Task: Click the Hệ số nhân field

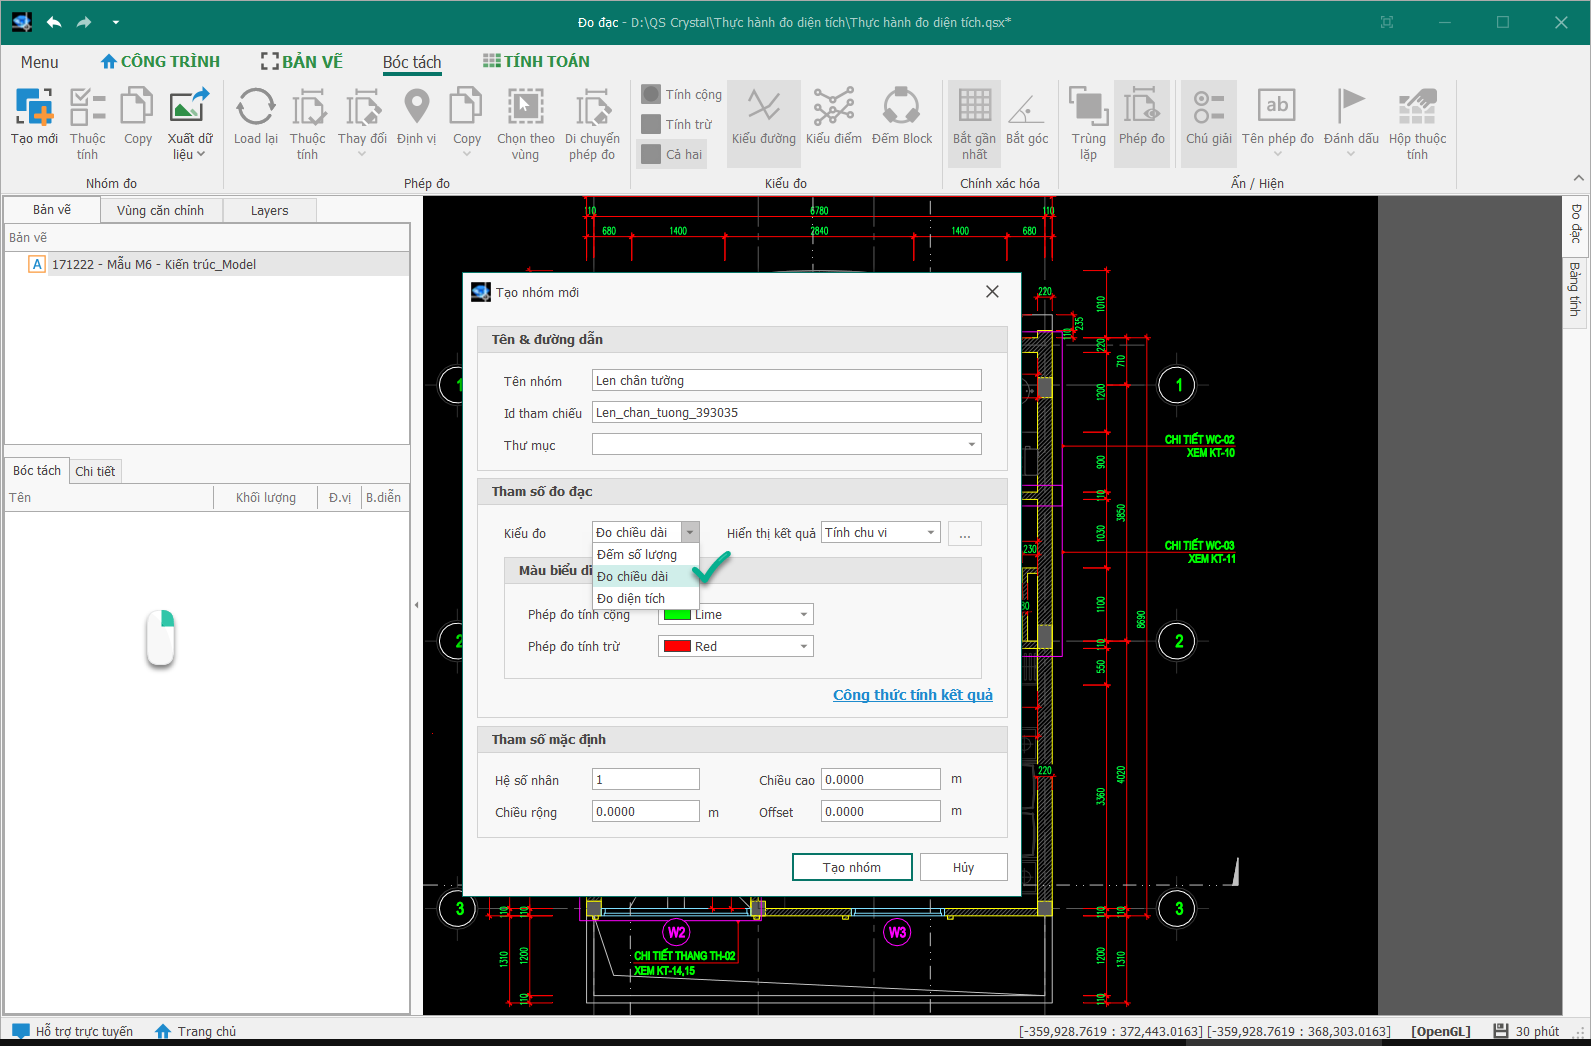Action: click(x=646, y=779)
